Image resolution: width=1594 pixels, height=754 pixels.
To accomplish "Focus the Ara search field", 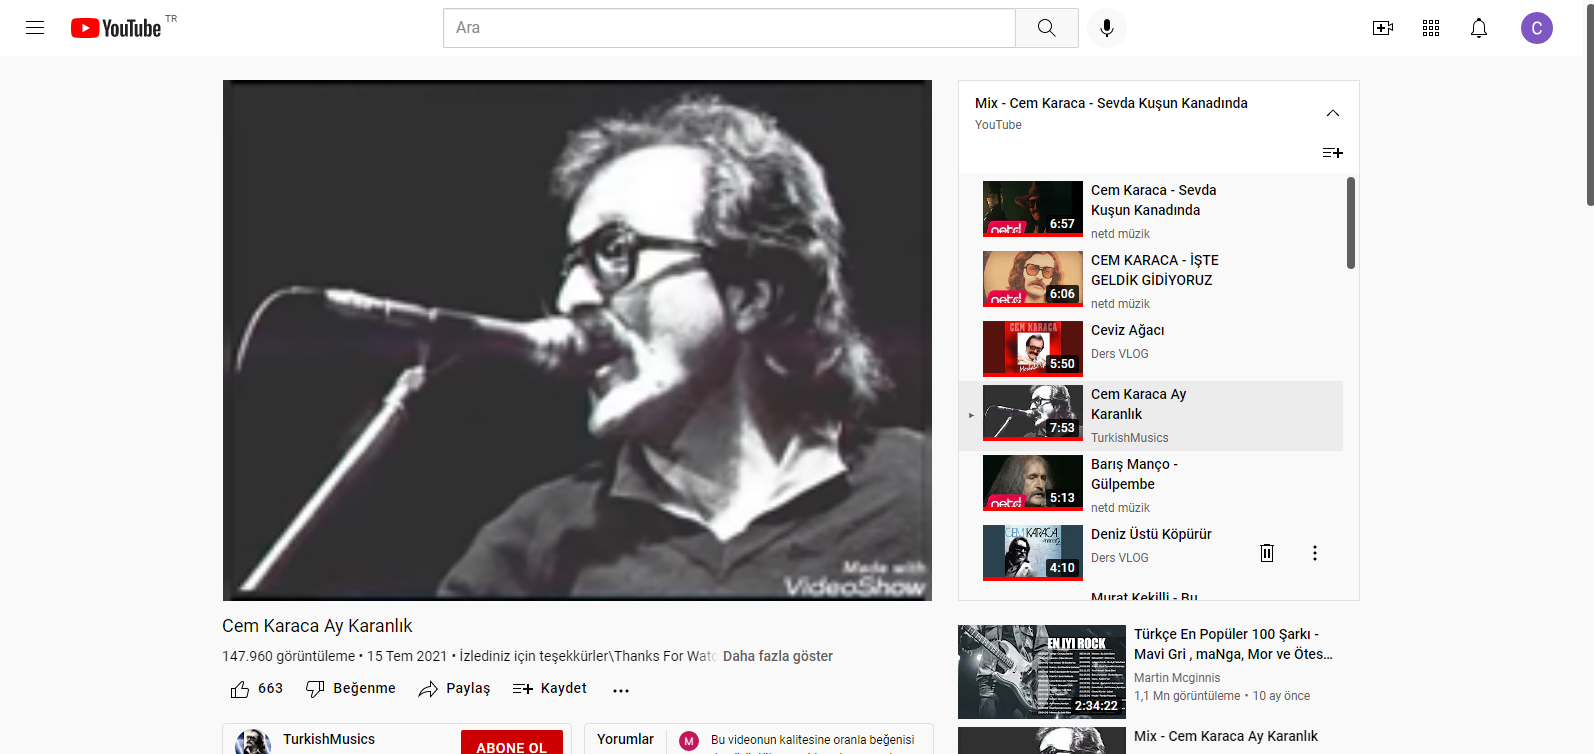I will tap(729, 28).
